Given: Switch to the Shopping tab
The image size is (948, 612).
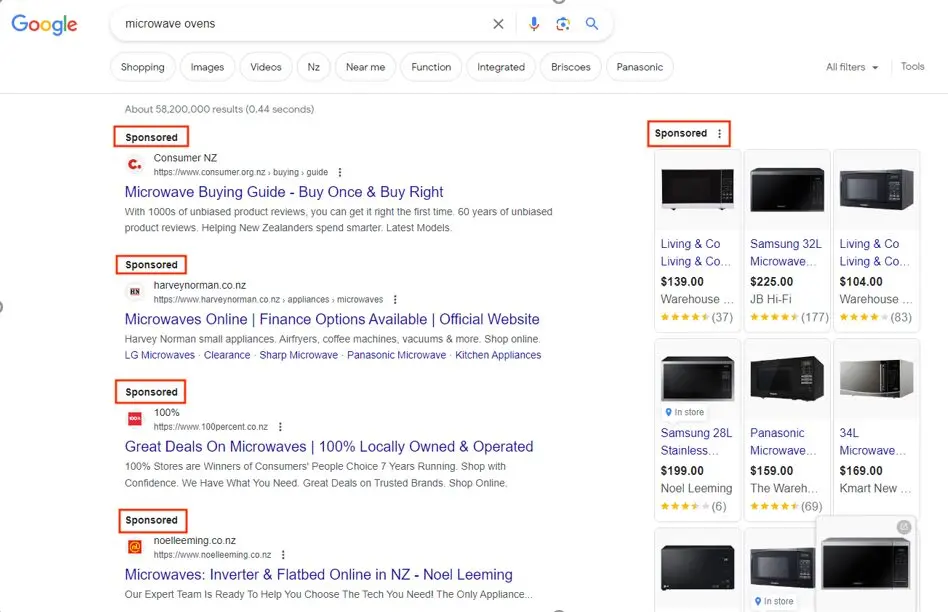Looking at the screenshot, I should coord(142,67).
